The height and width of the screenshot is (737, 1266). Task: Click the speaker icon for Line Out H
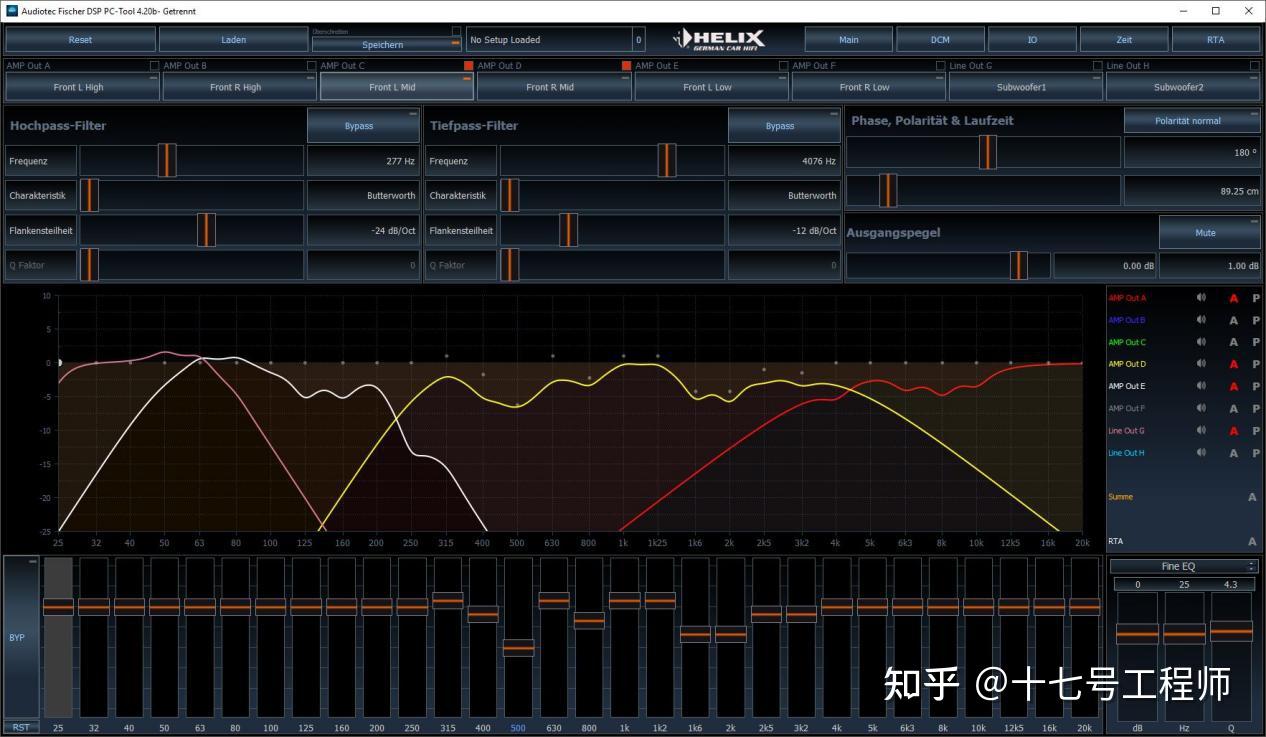(1201, 452)
